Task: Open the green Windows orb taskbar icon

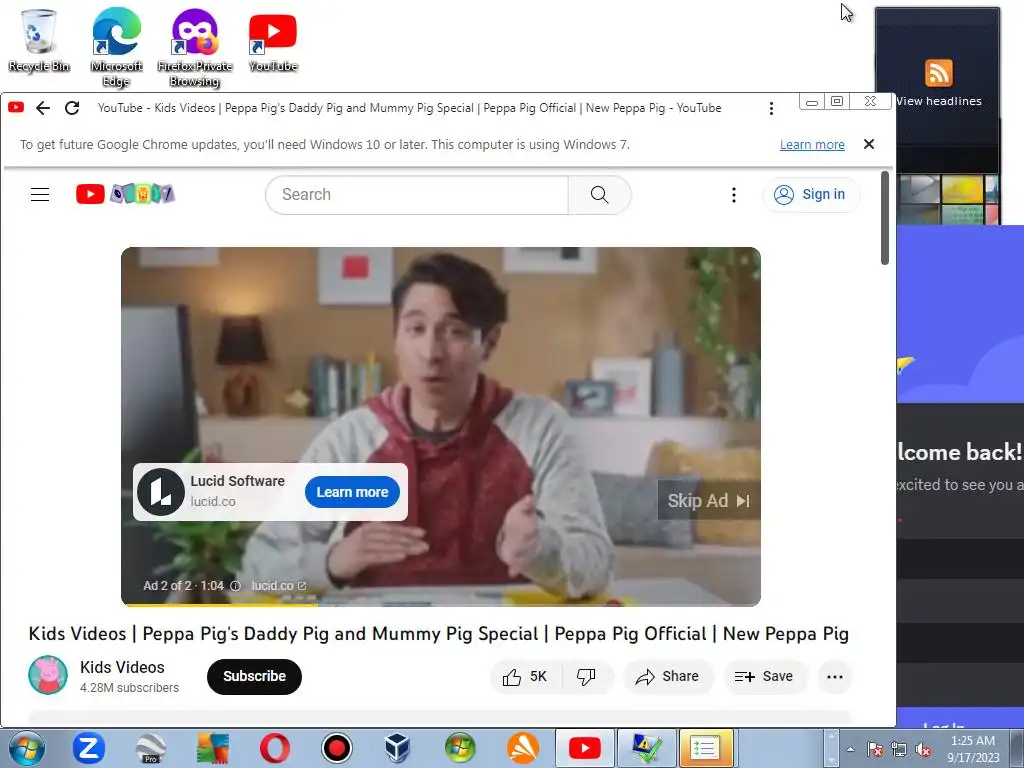Action: [460, 748]
